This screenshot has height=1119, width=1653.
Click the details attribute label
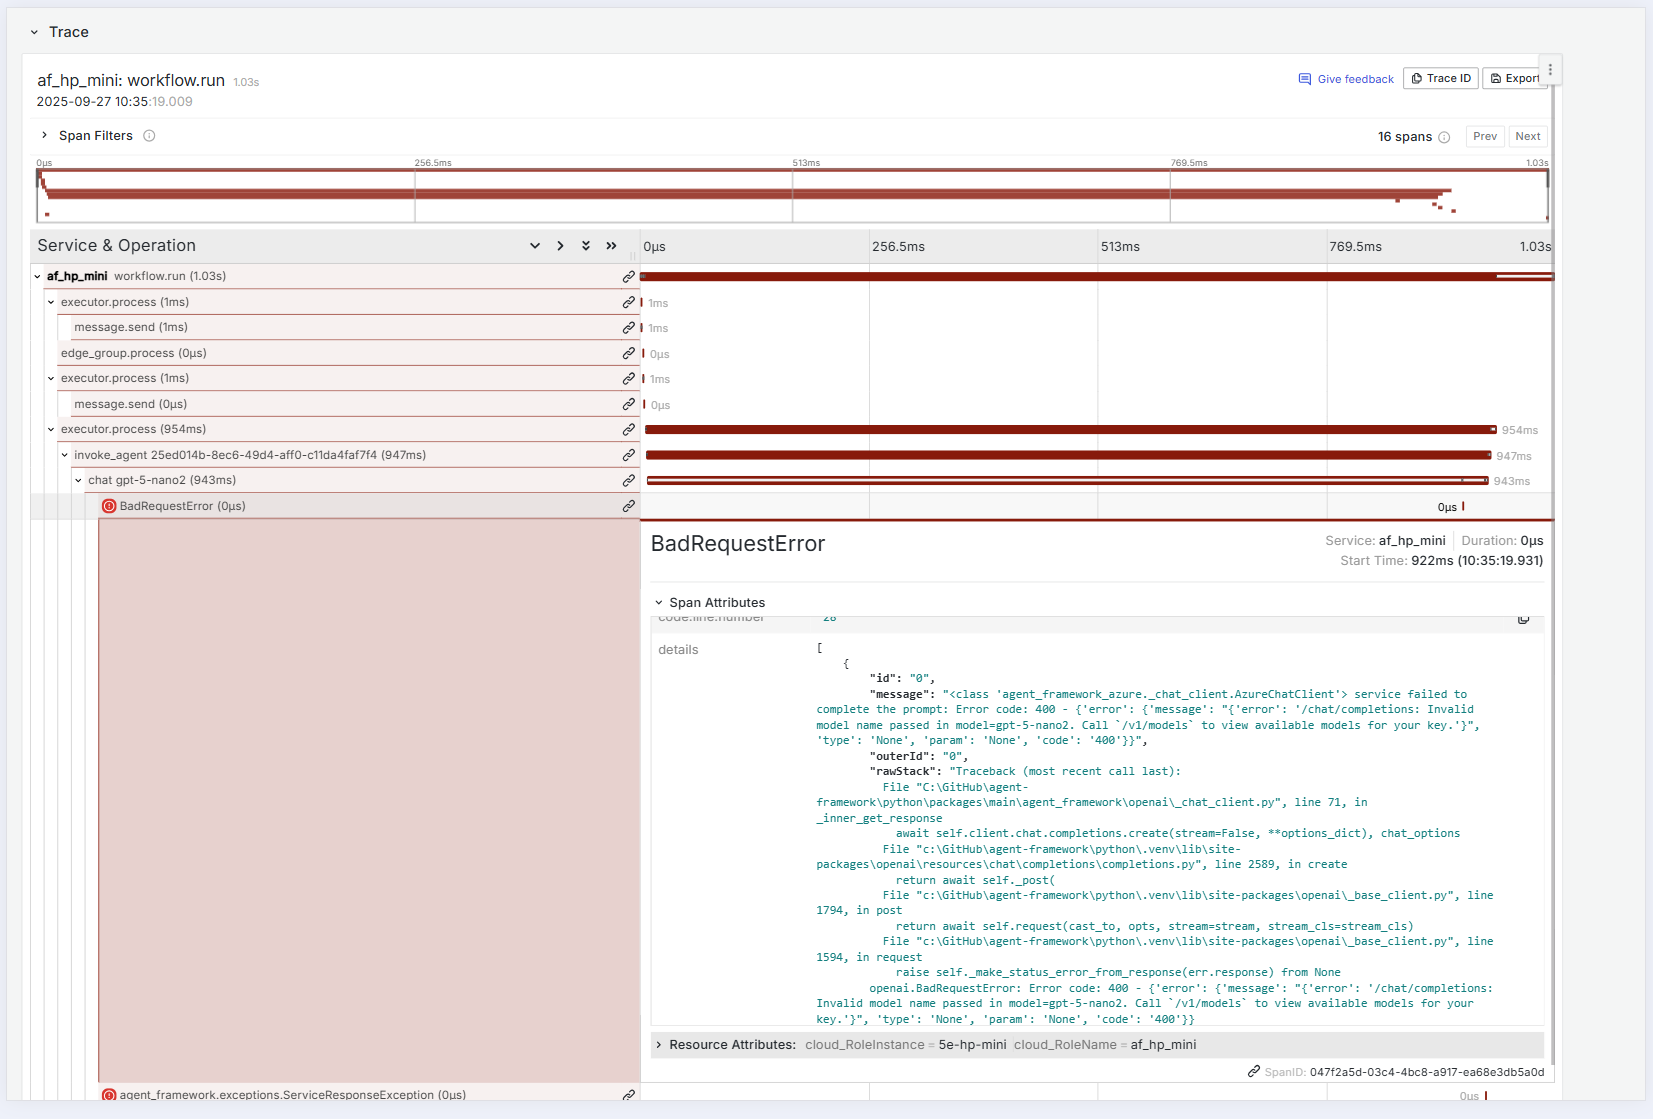pos(678,650)
